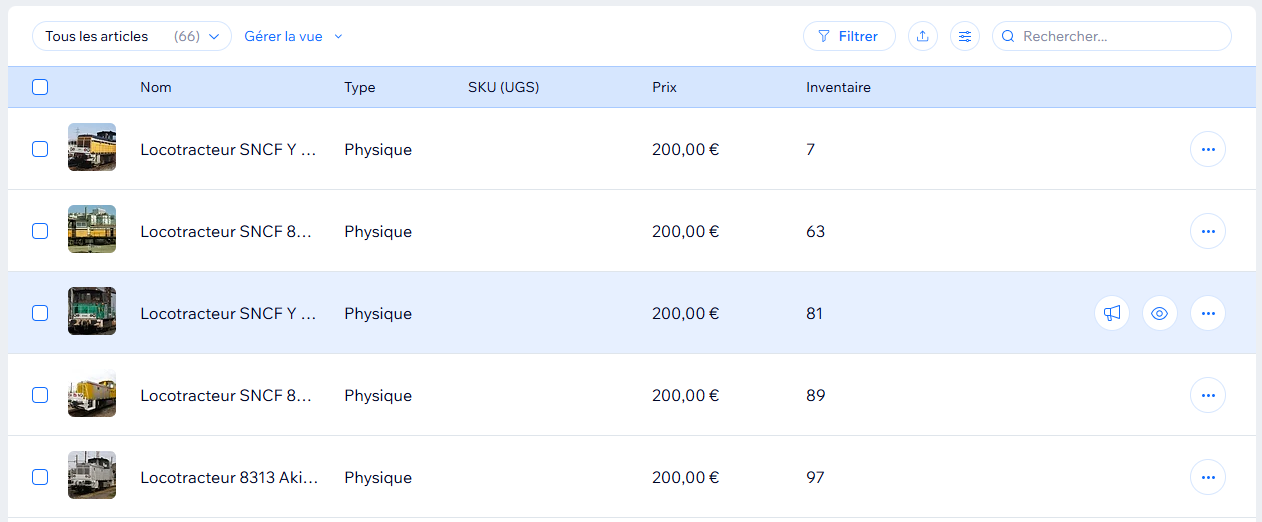Expand the Tous les articles dropdown

pos(132,37)
